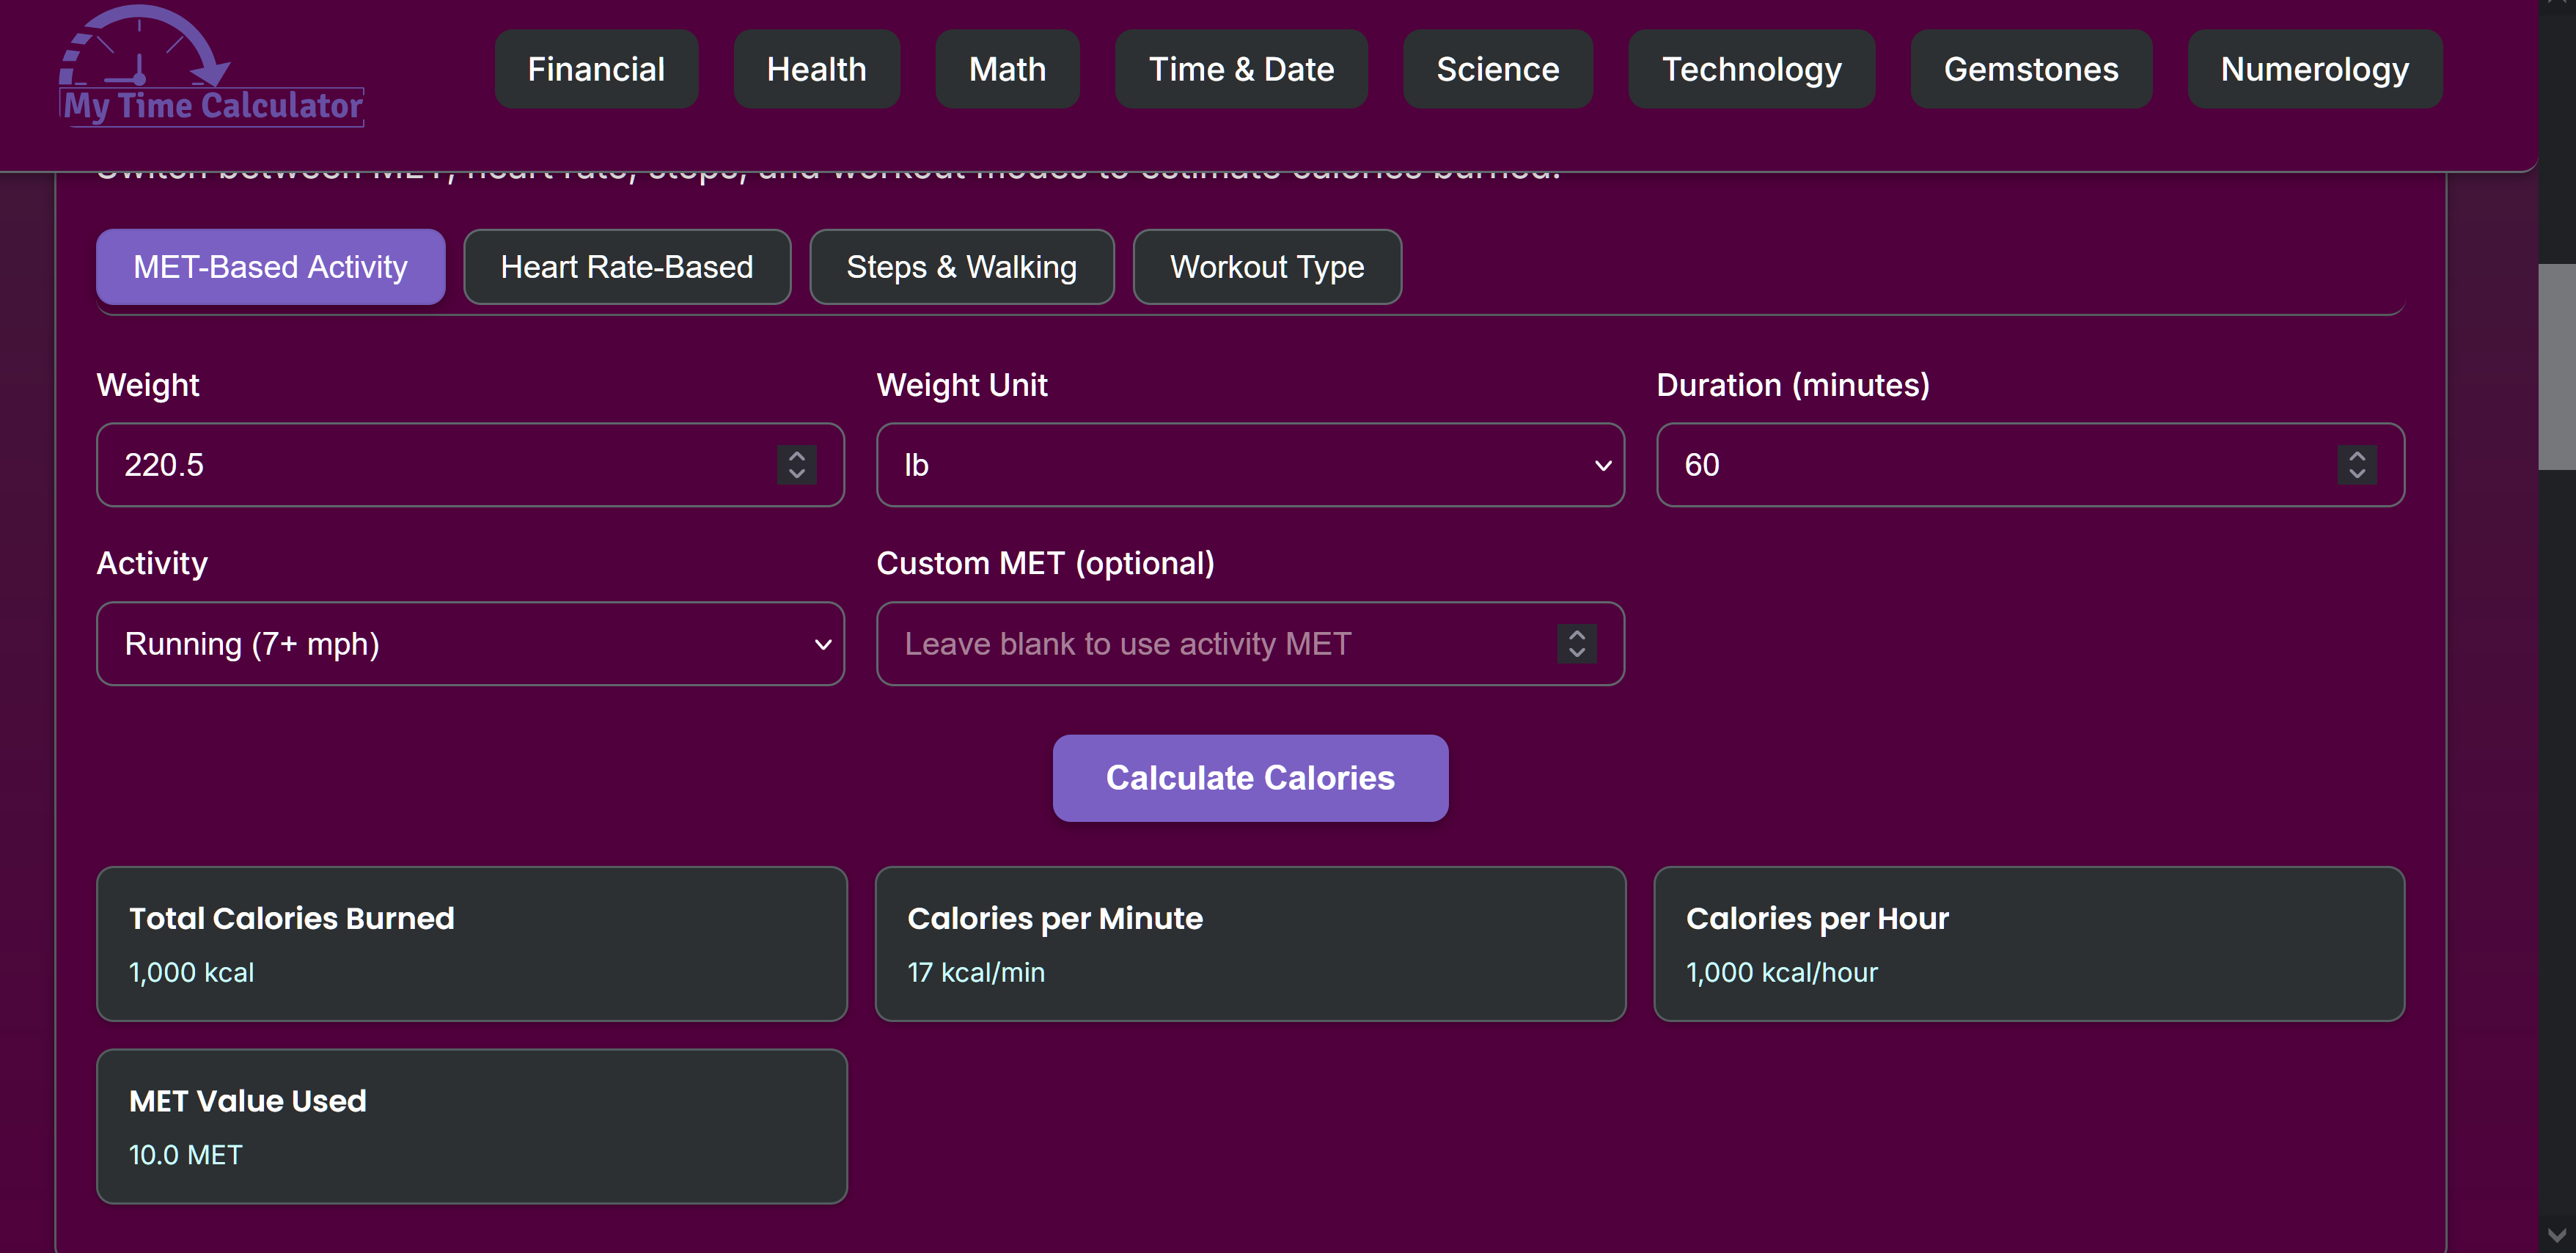Click the 'Custom MET (optional)' label
The image size is (2576, 1253).
coord(1045,563)
